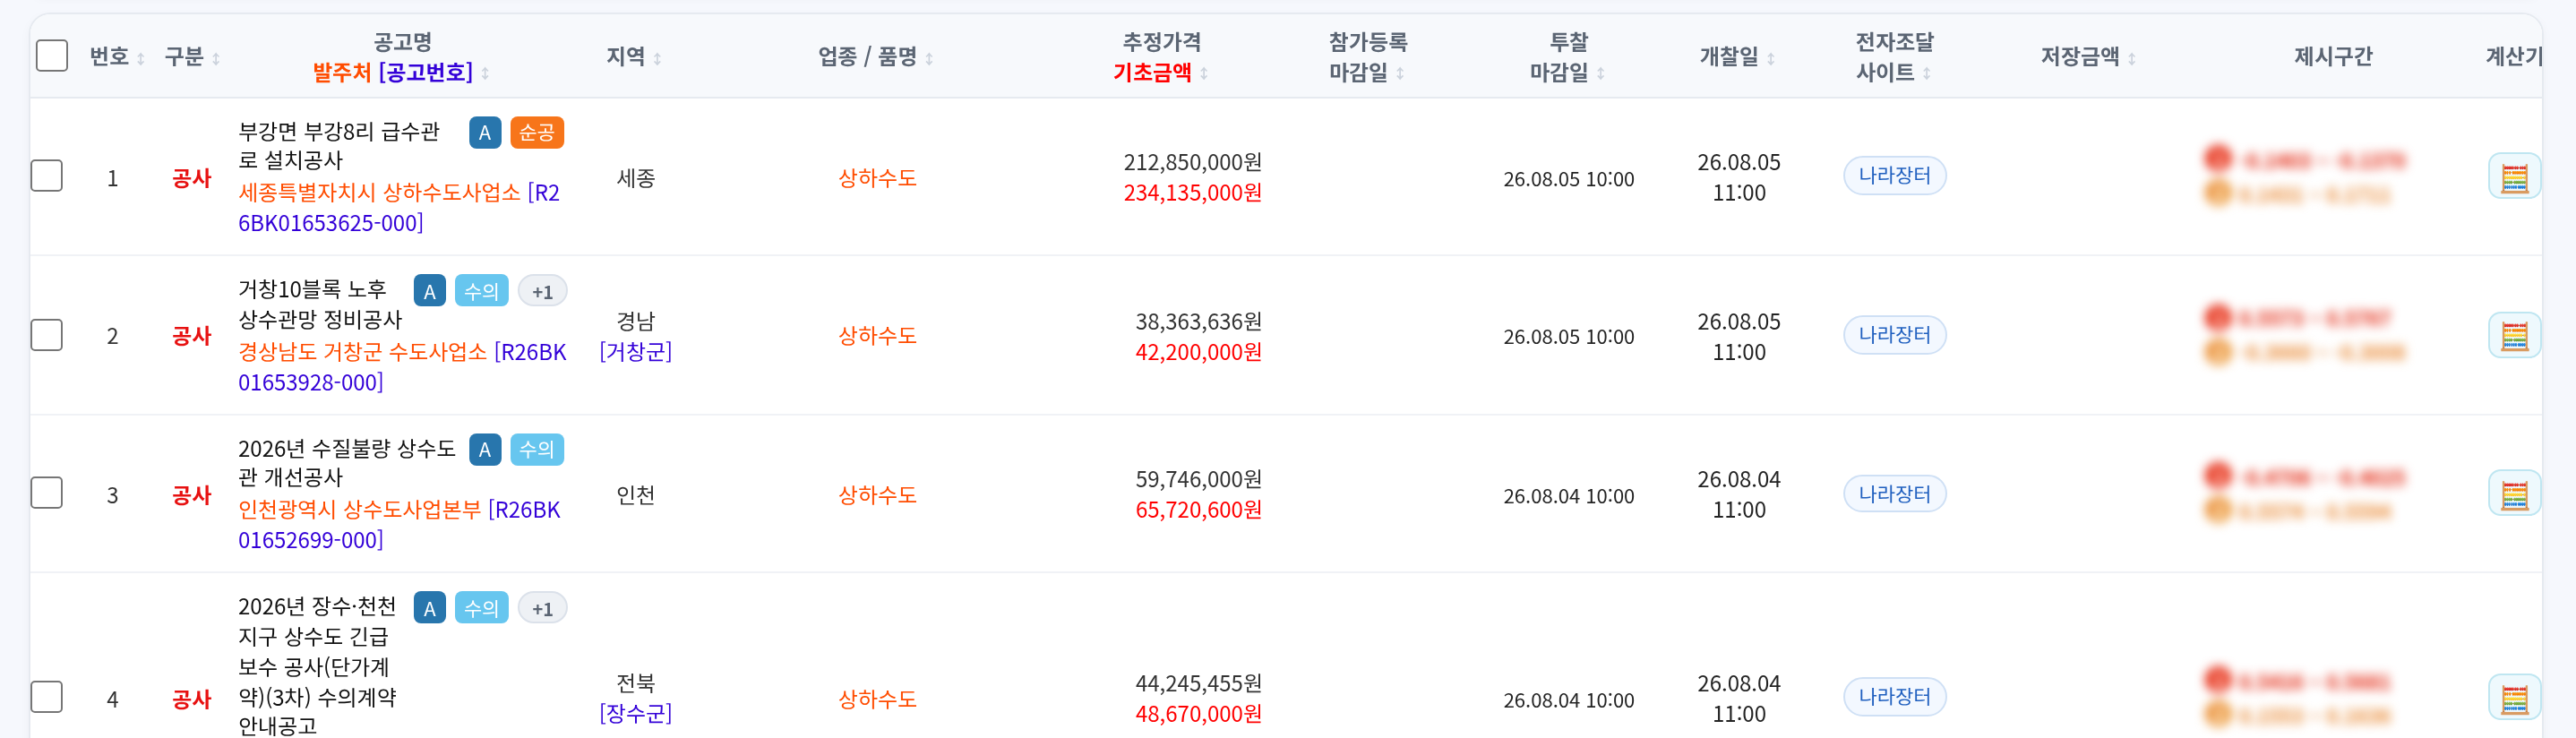Open calculator icon for row 3
The image size is (2576, 738).
click(2514, 494)
